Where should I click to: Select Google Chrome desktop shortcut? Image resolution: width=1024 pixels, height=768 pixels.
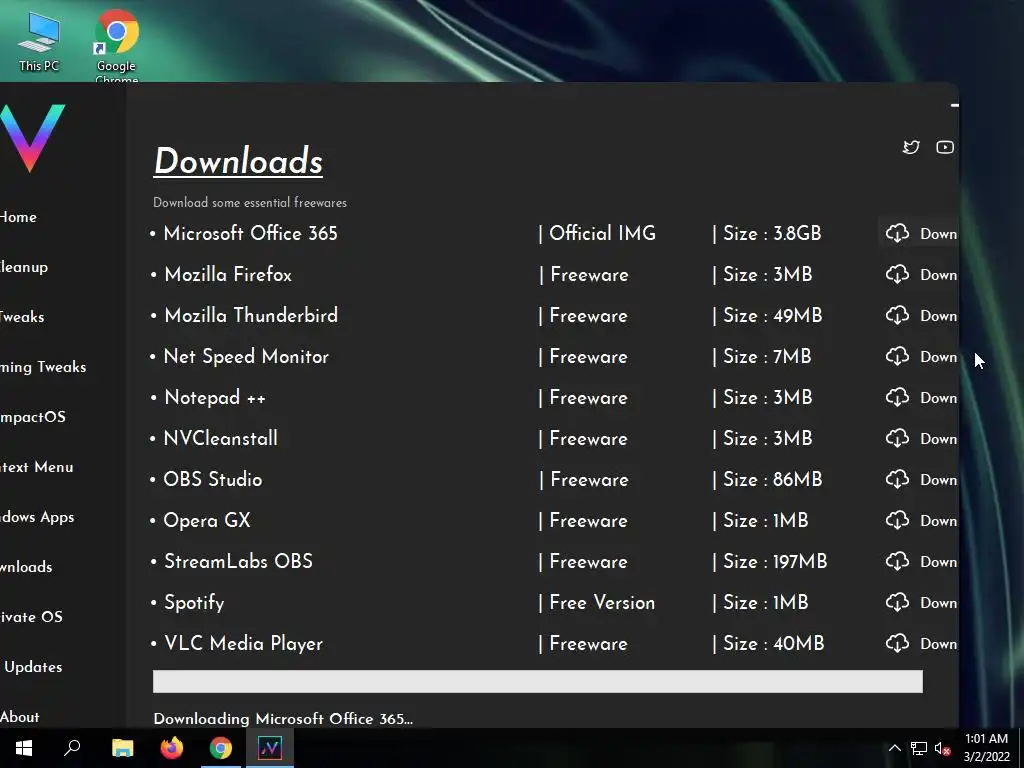click(x=116, y=46)
